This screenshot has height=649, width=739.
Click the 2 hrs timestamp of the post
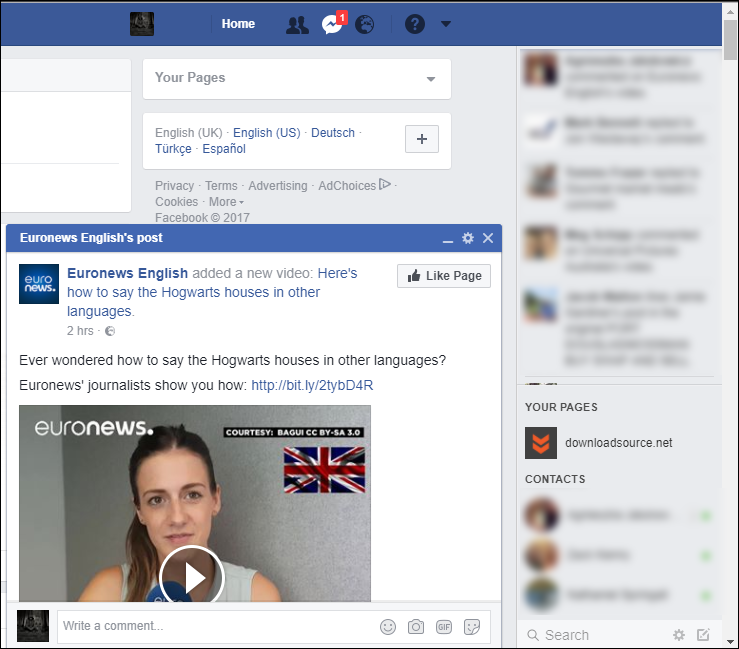[80, 331]
